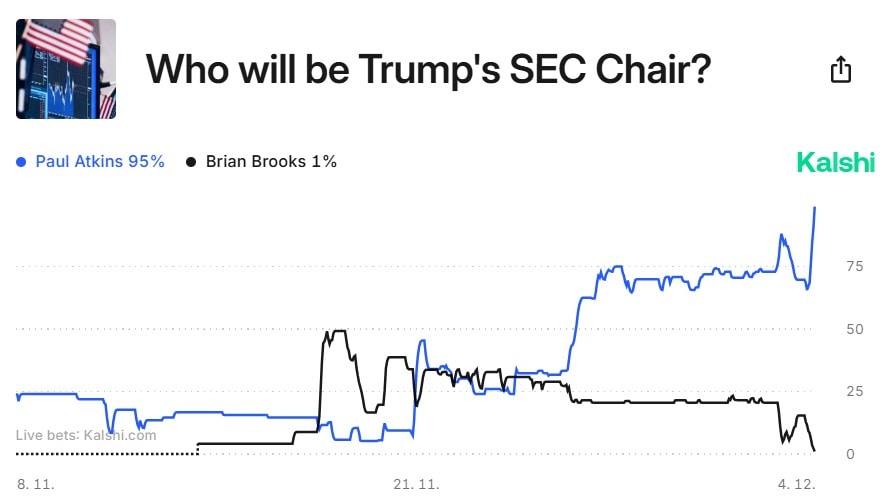
Task: Click the green Kalshi logo
Action: click(835, 163)
